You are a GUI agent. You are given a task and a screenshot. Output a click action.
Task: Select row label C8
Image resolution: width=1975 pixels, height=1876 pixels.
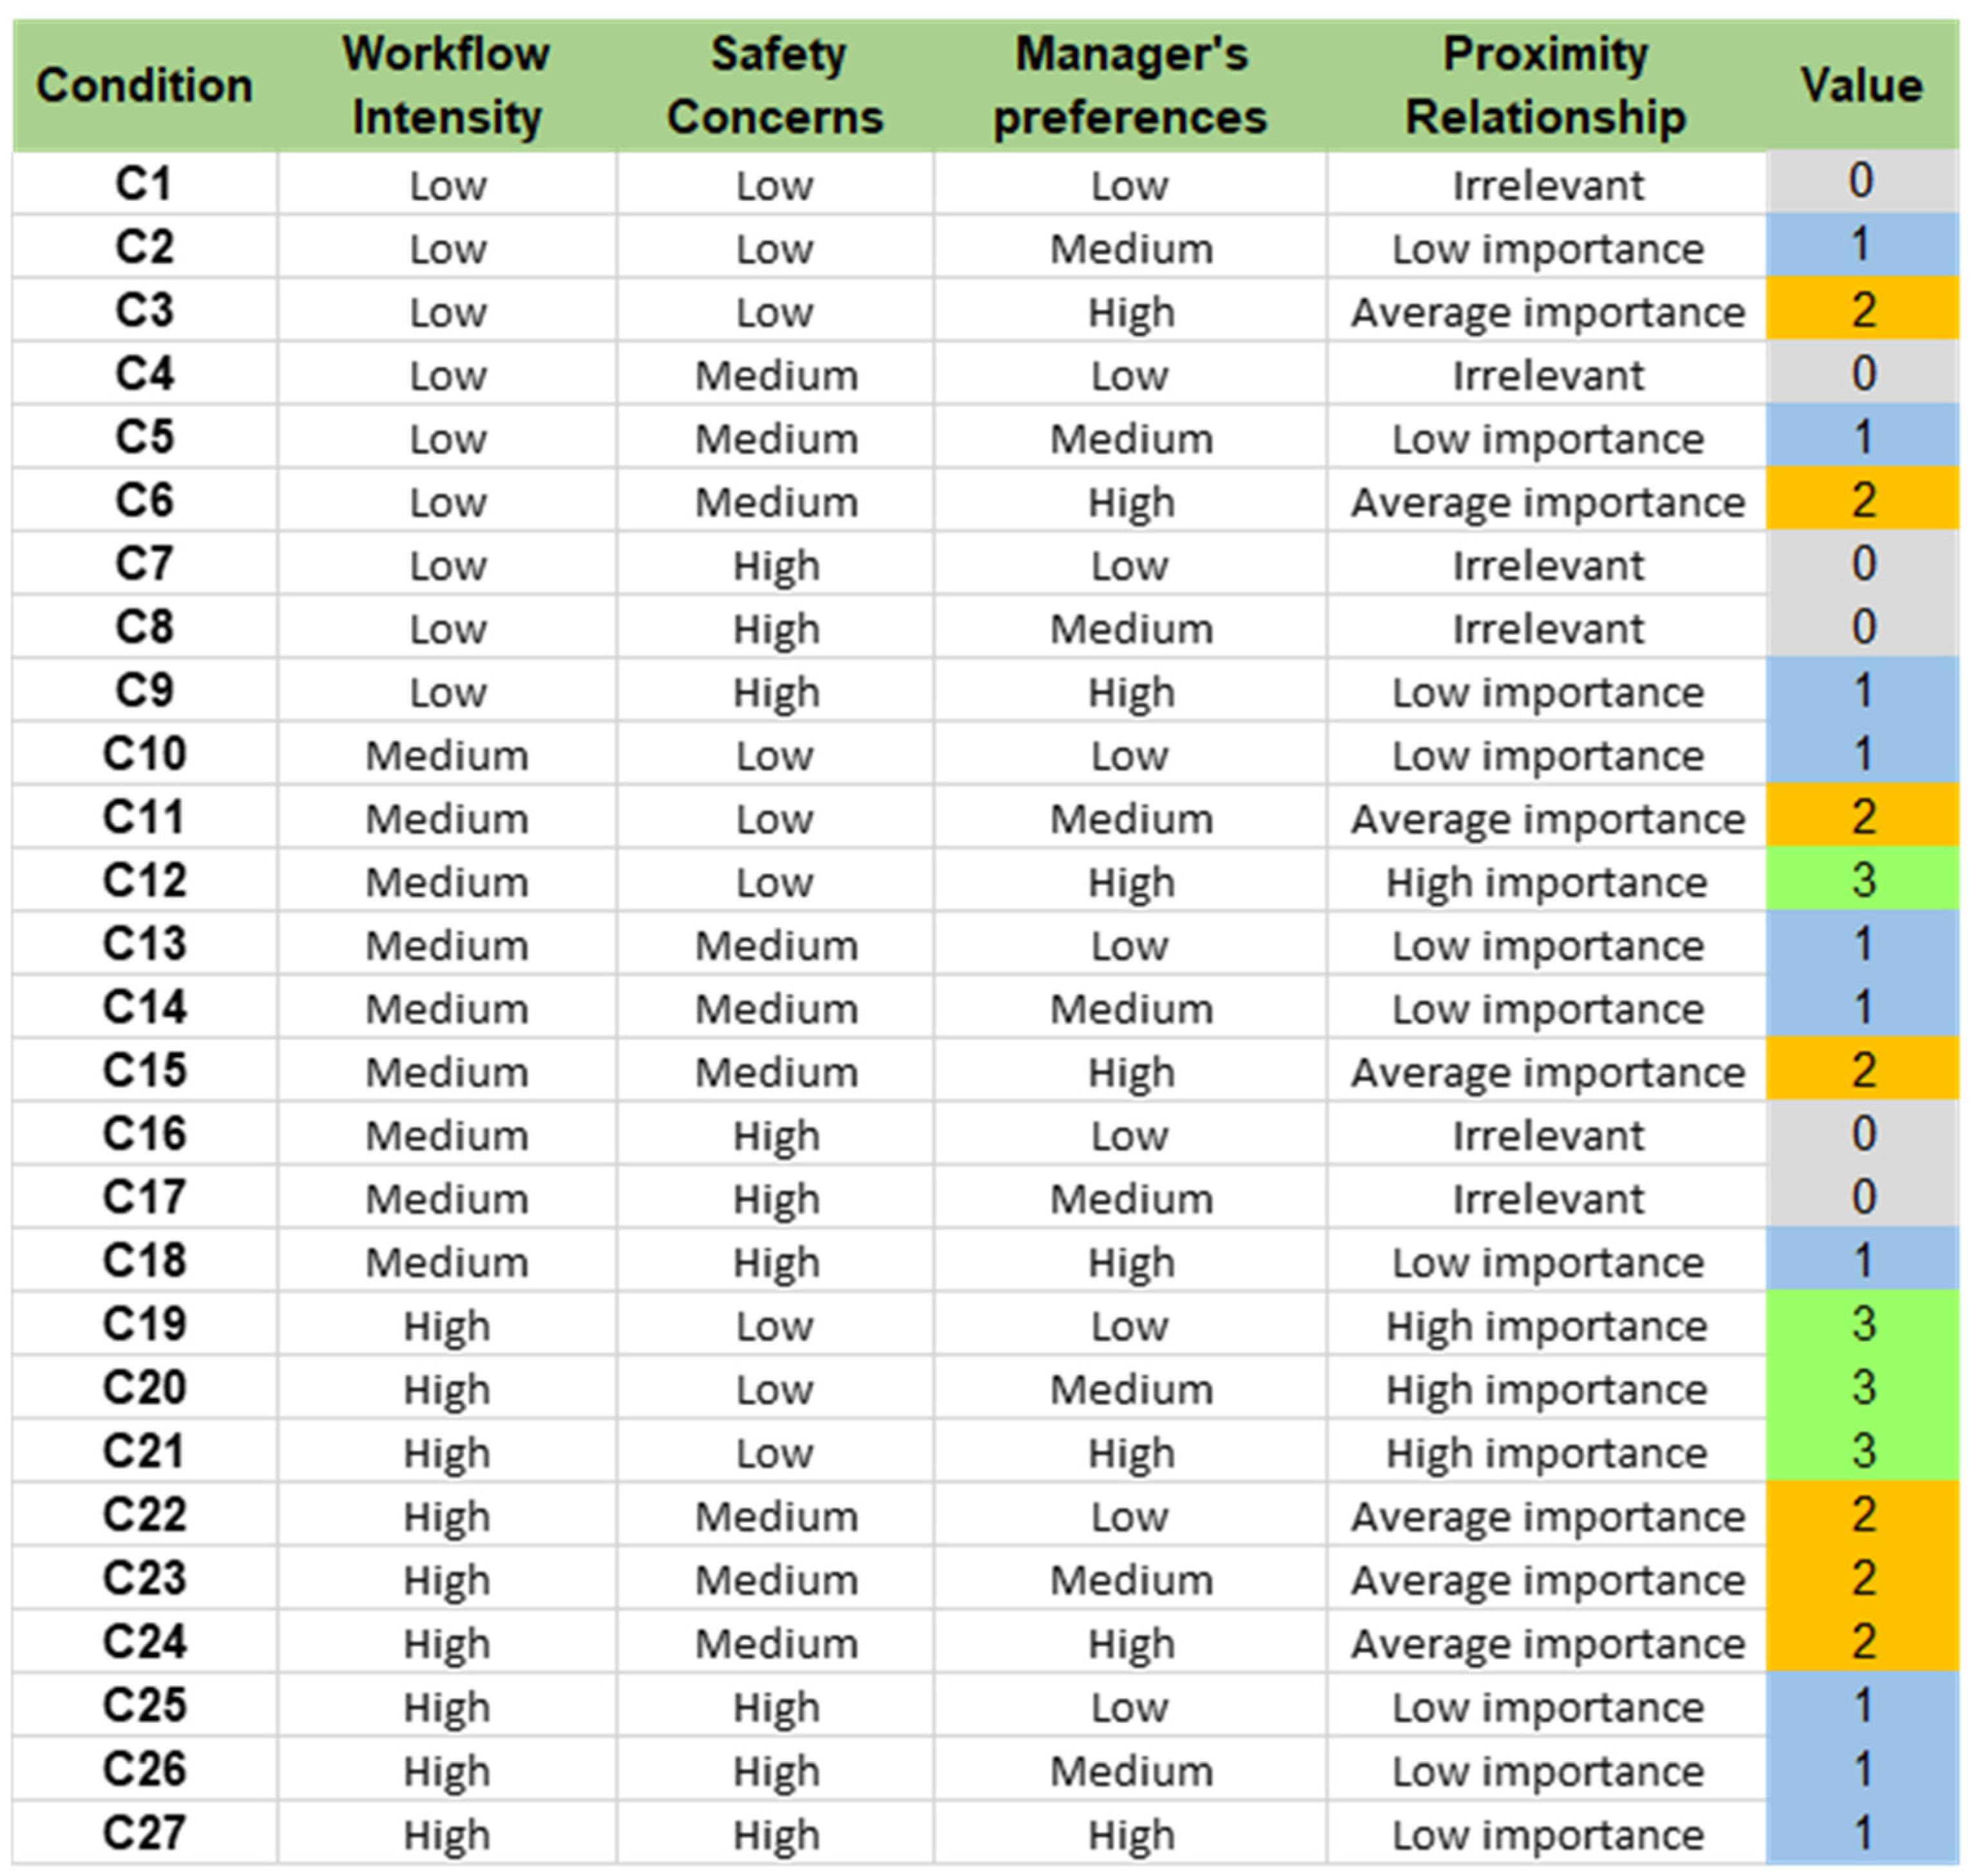[144, 628]
